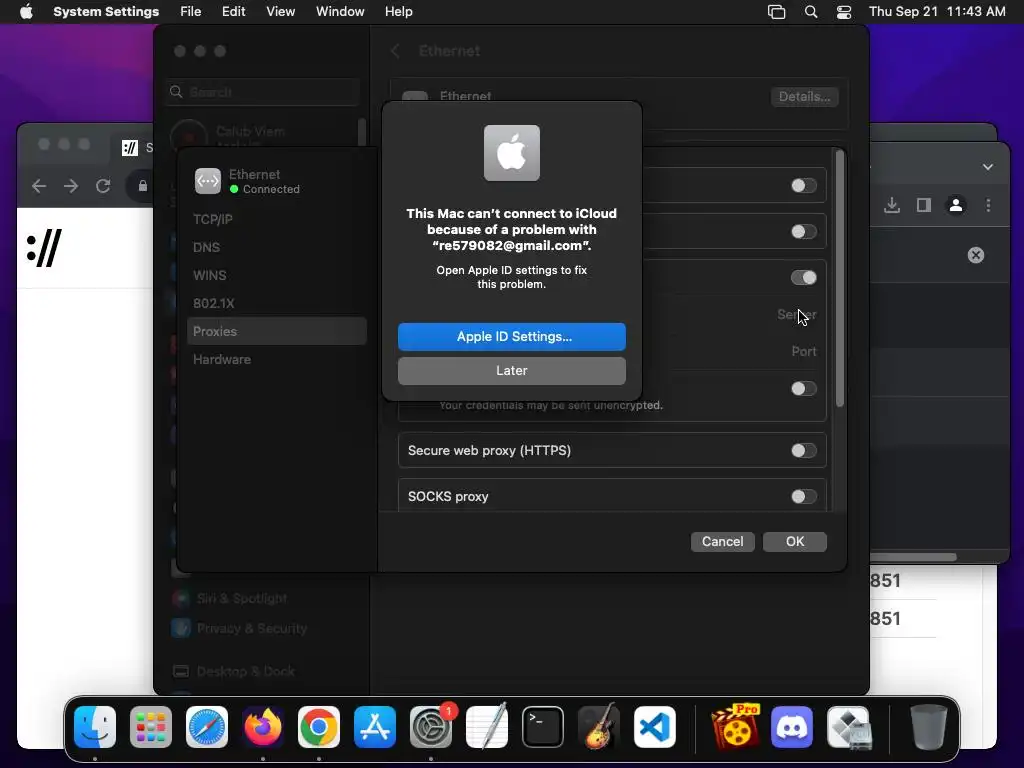Turn off the enabled proxy switch above Server

click(x=803, y=278)
